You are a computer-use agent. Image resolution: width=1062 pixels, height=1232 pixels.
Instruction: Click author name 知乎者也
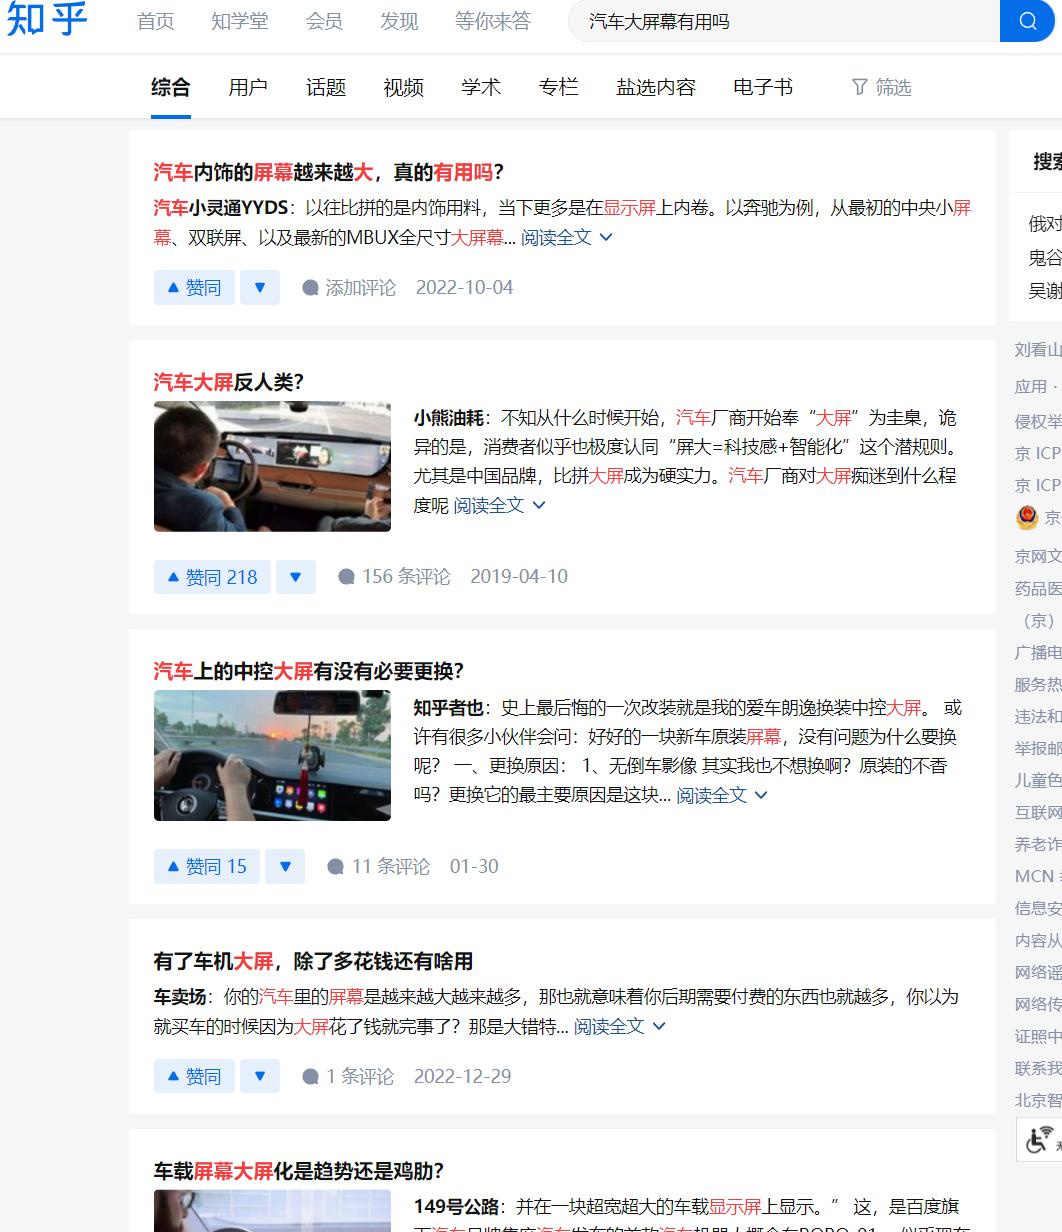[448, 708]
